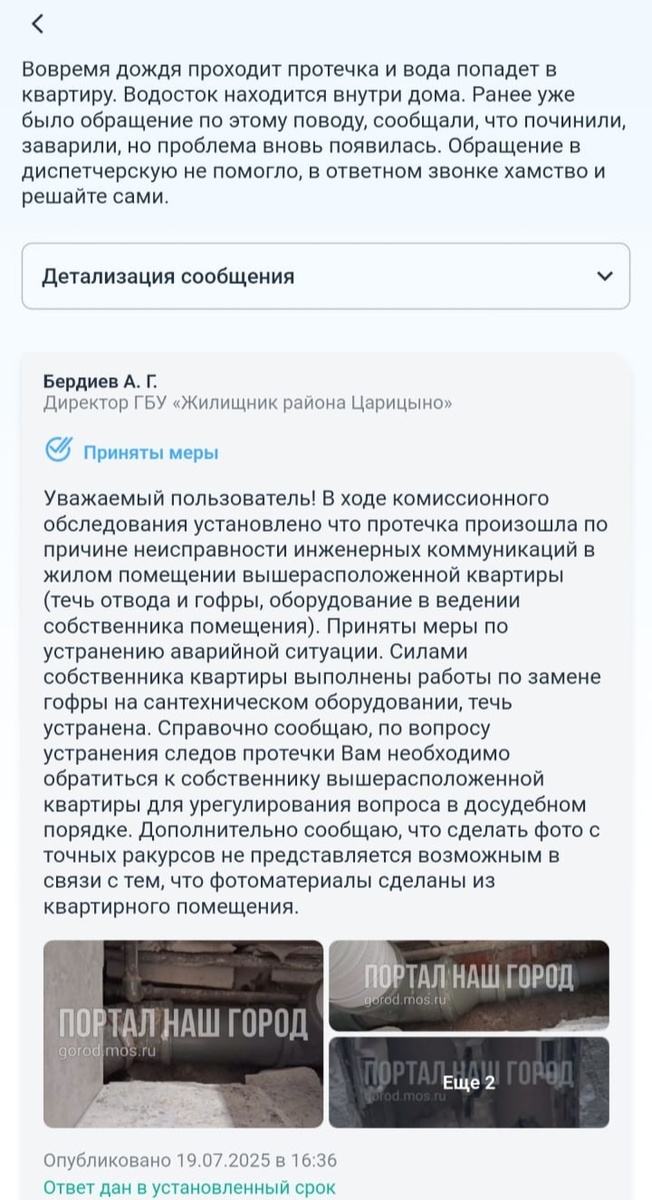Click the 'Детализация сообщения' dropdown row

click(326, 275)
